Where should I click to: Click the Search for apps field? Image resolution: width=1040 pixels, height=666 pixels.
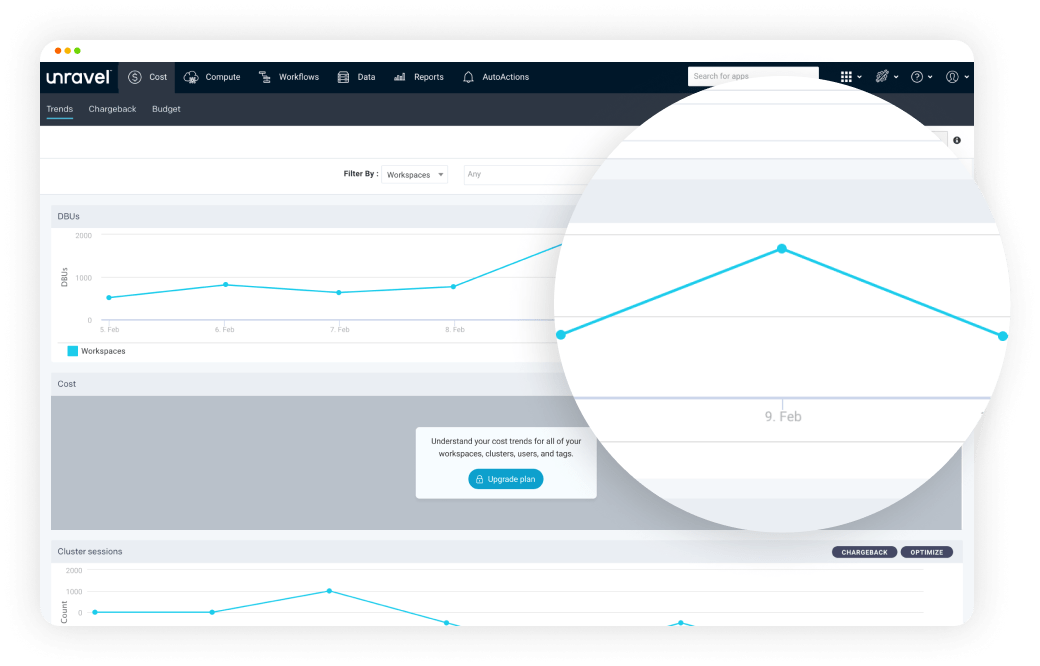(753, 76)
